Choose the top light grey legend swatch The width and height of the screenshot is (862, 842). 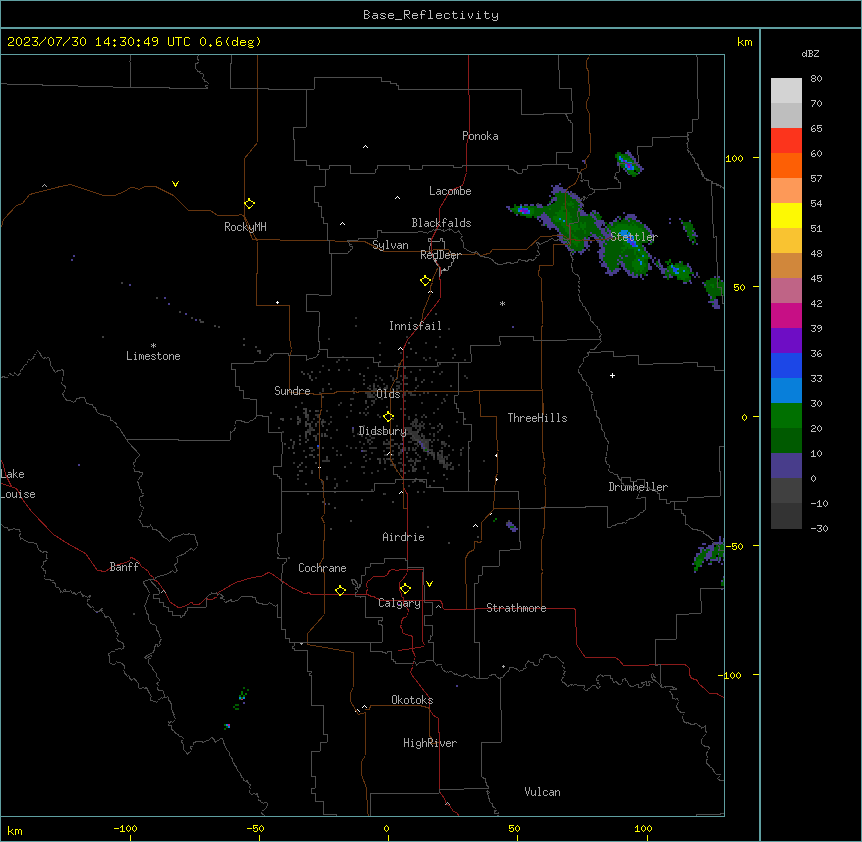click(x=786, y=90)
